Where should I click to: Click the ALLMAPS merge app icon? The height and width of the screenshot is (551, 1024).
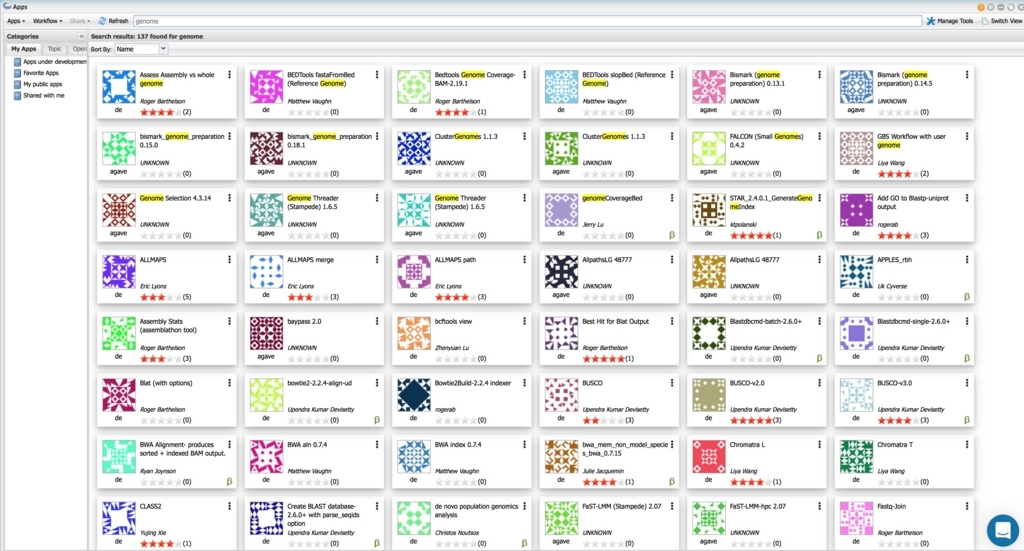point(266,272)
